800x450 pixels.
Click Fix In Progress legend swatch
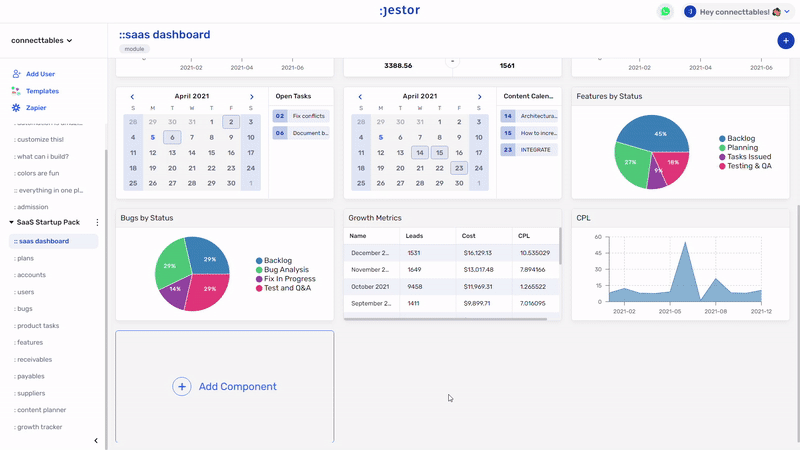coord(259,279)
